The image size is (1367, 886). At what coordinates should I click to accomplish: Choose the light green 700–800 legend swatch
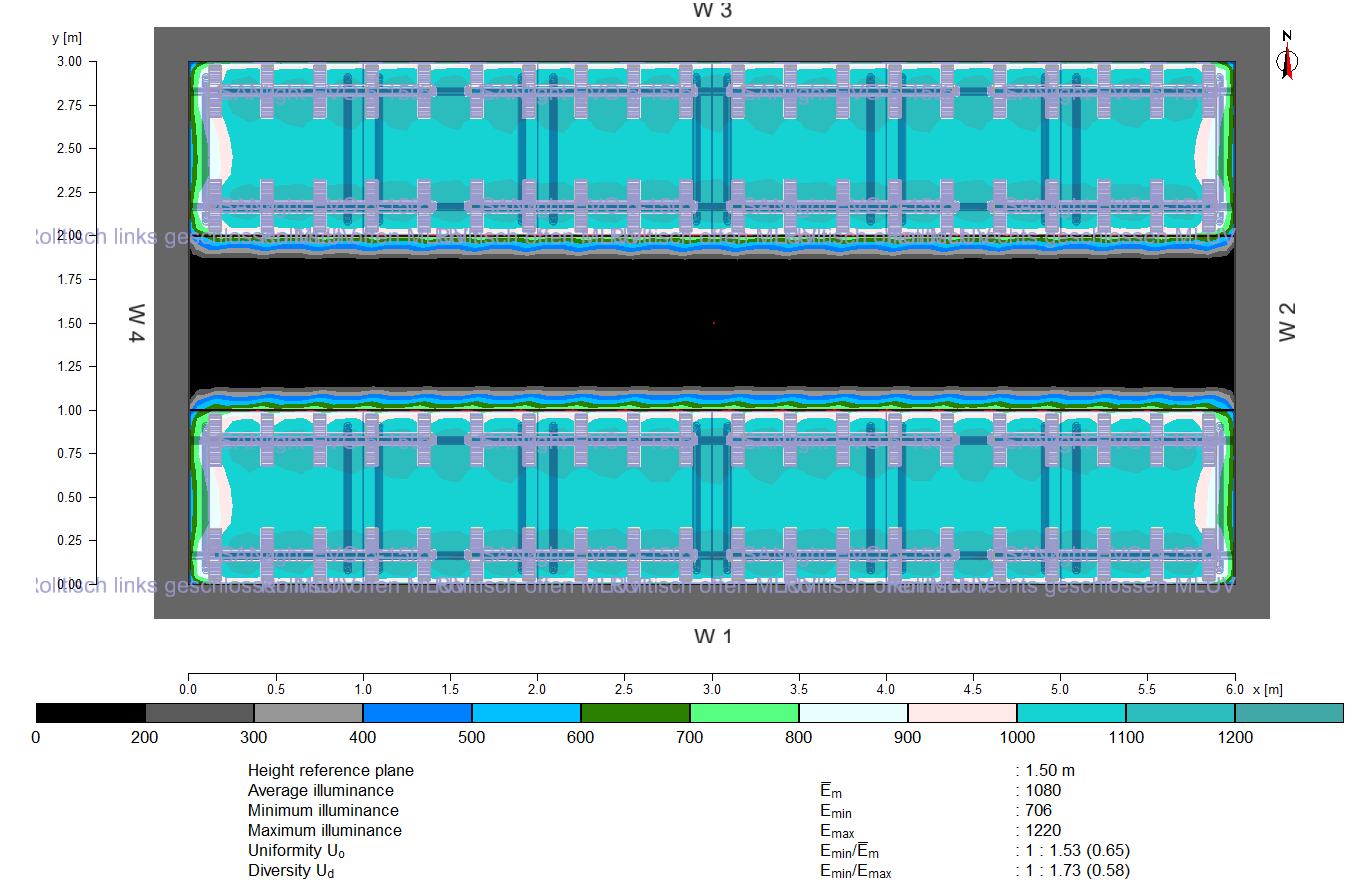point(745,713)
